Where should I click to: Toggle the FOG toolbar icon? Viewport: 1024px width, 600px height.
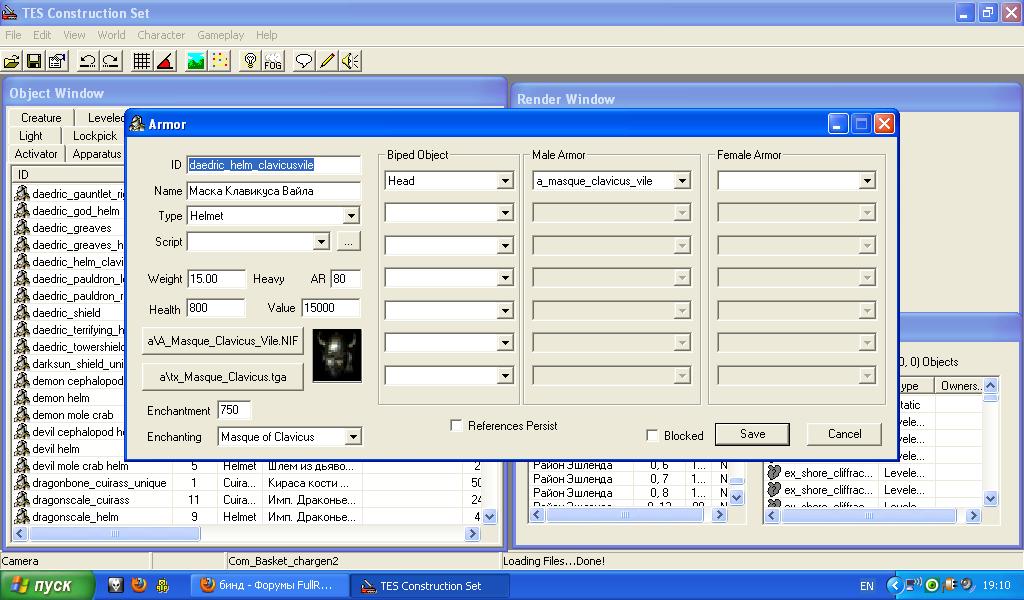[x=274, y=61]
